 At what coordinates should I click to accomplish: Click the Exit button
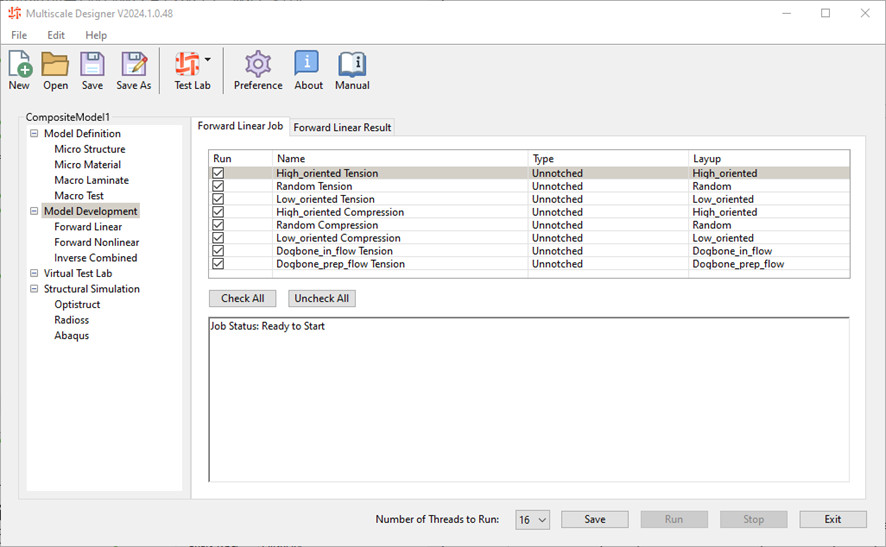pyautogui.click(x=833, y=520)
